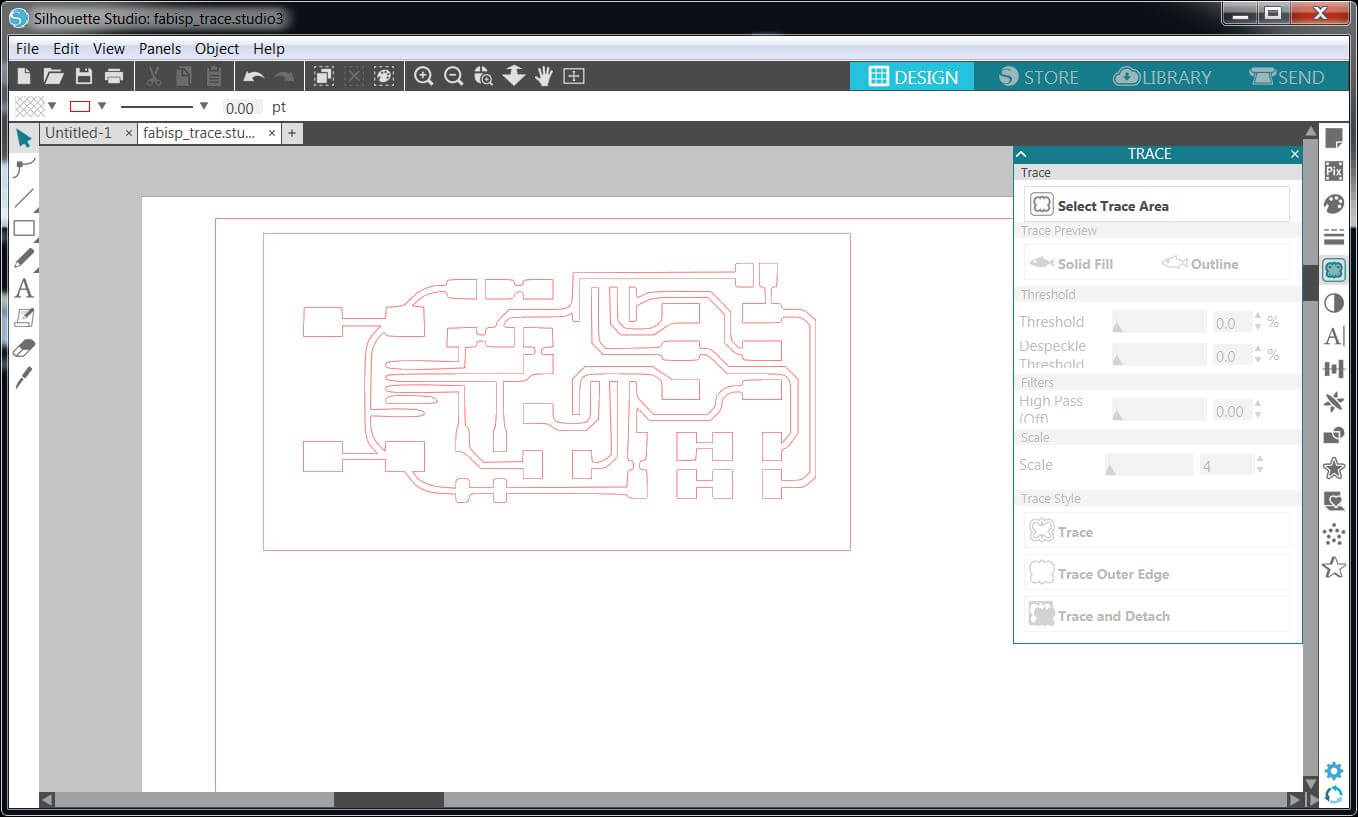Open the Modify shapes panel
1358x817 pixels.
(x=1333, y=435)
